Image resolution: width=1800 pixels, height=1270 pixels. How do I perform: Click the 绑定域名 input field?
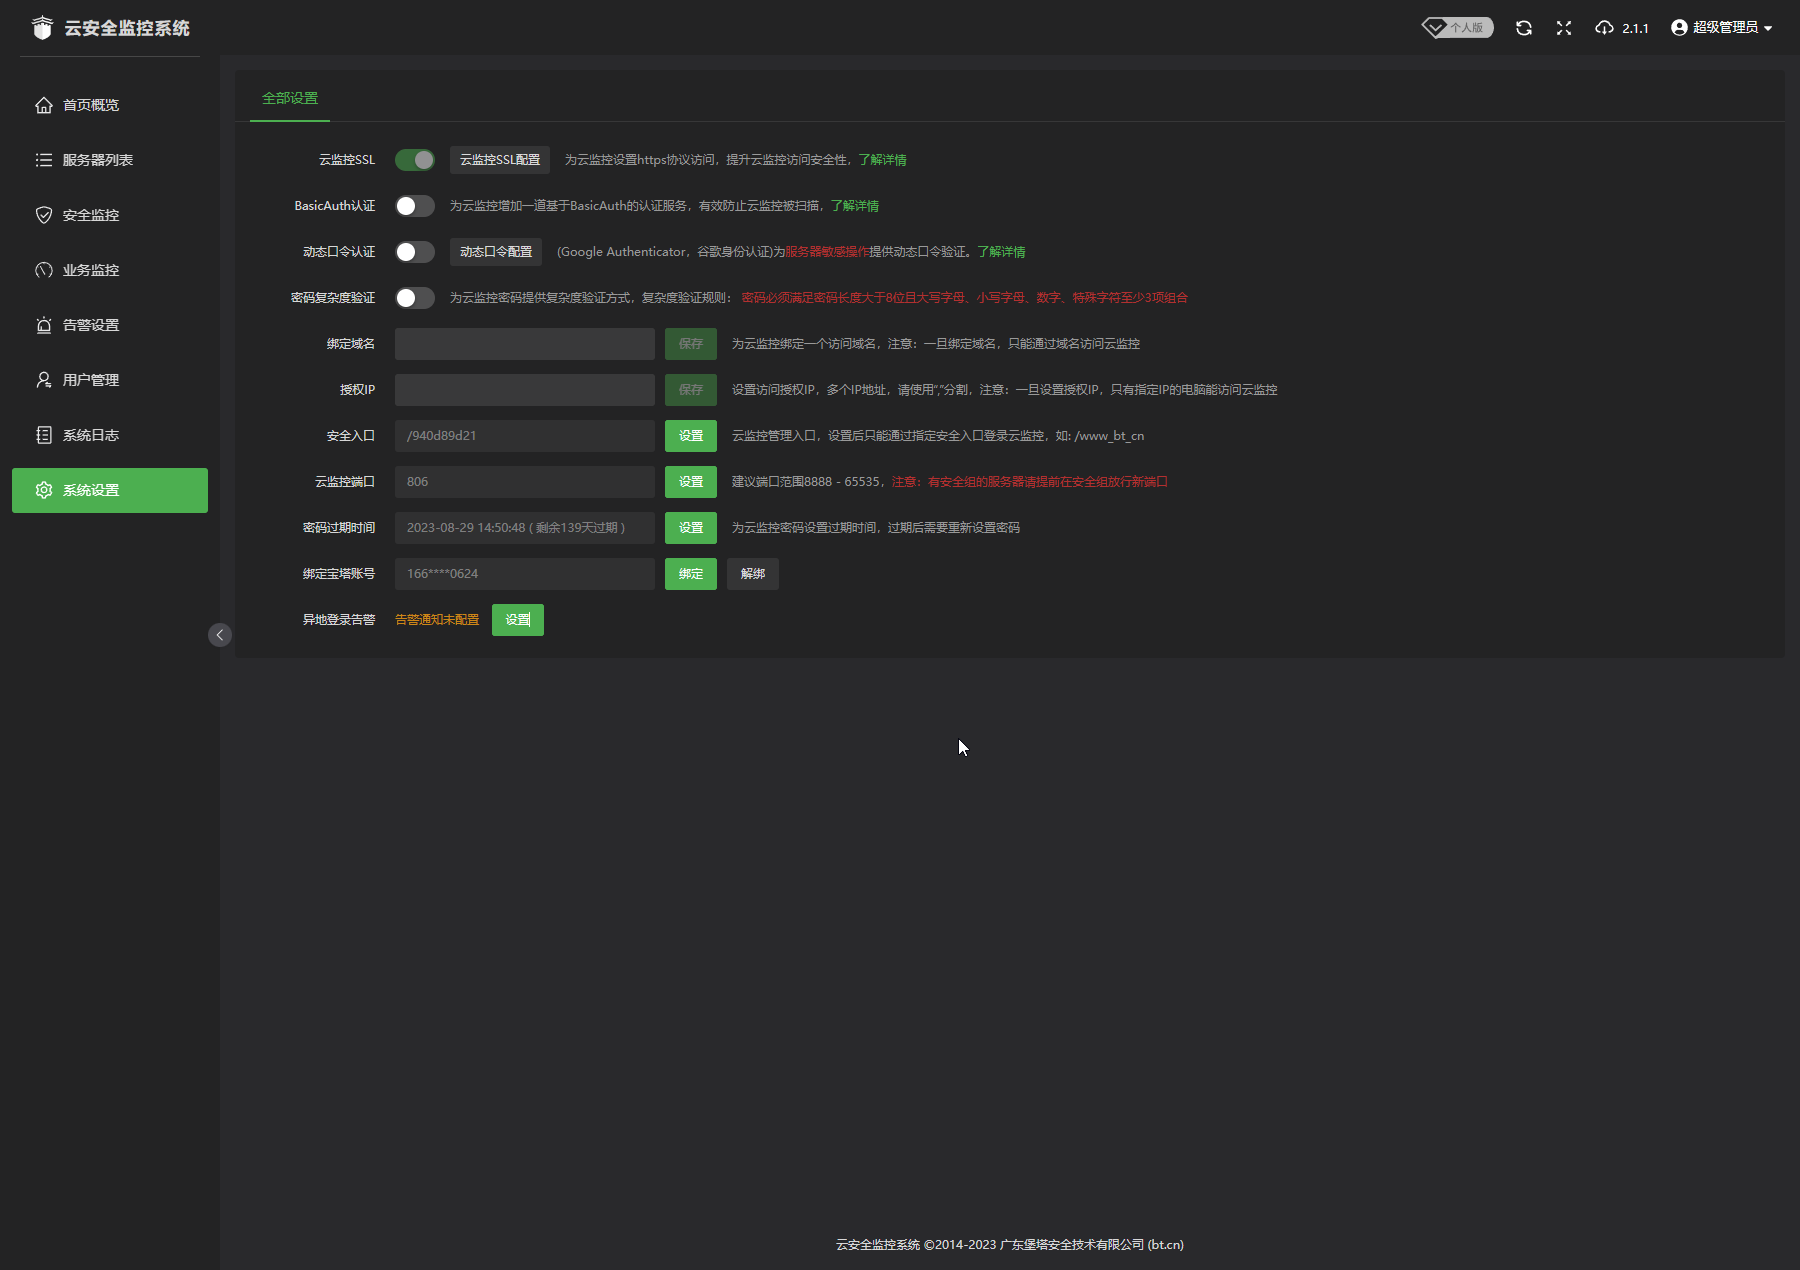(x=524, y=344)
